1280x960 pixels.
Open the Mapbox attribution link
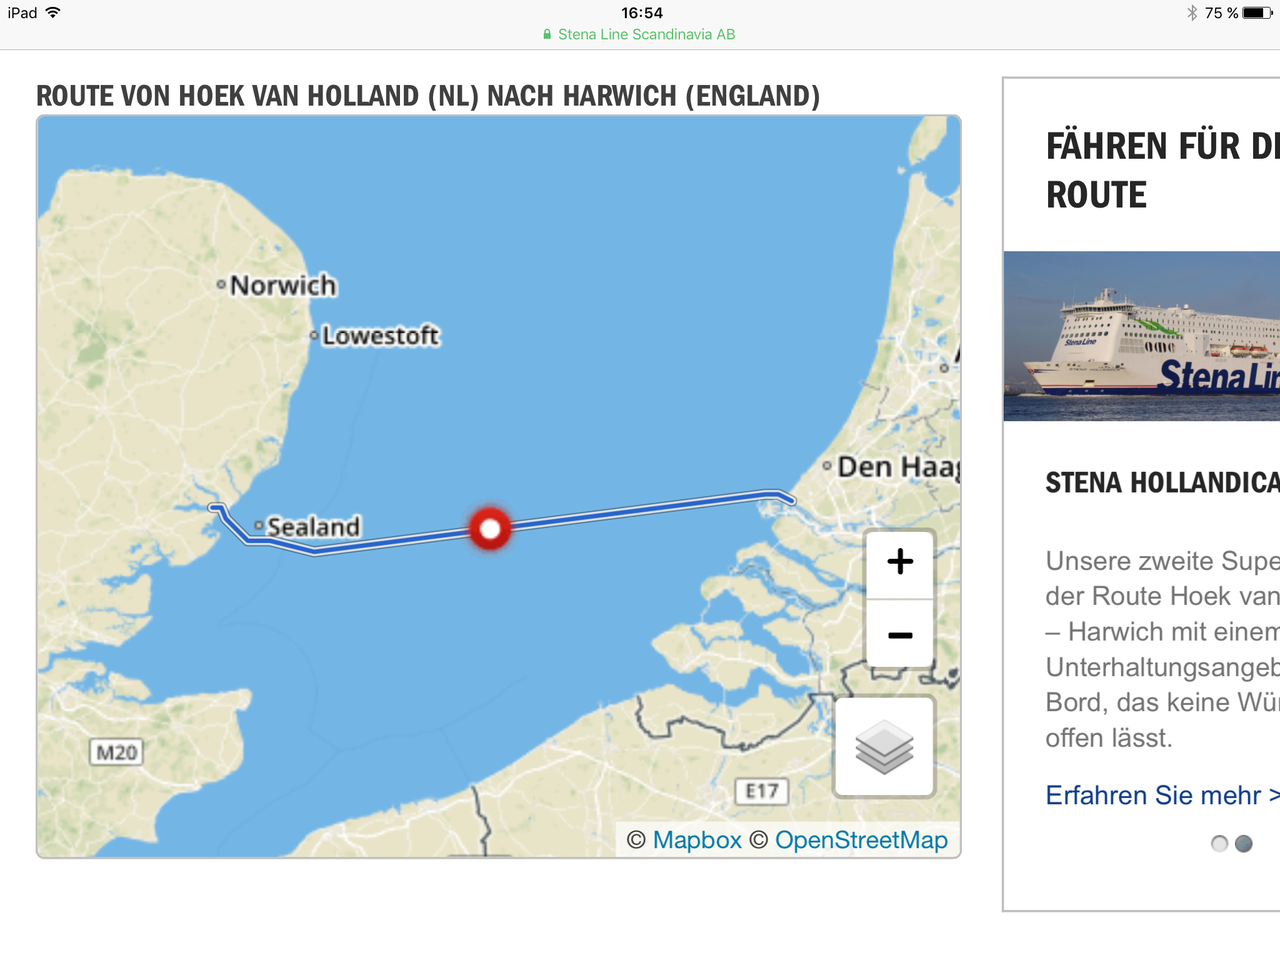pos(697,840)
